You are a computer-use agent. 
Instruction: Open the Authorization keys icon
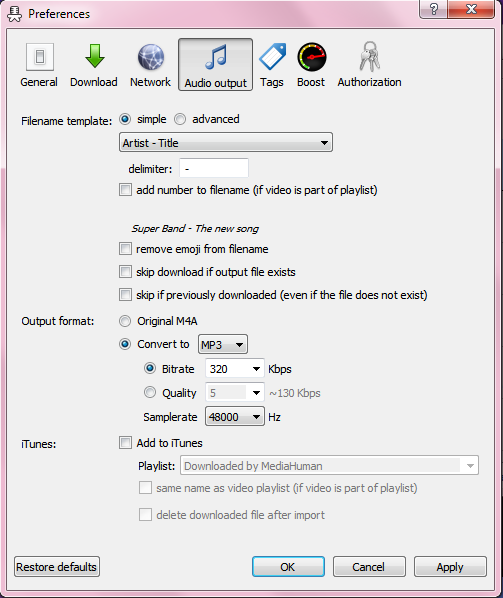click(x=369, y=57)
